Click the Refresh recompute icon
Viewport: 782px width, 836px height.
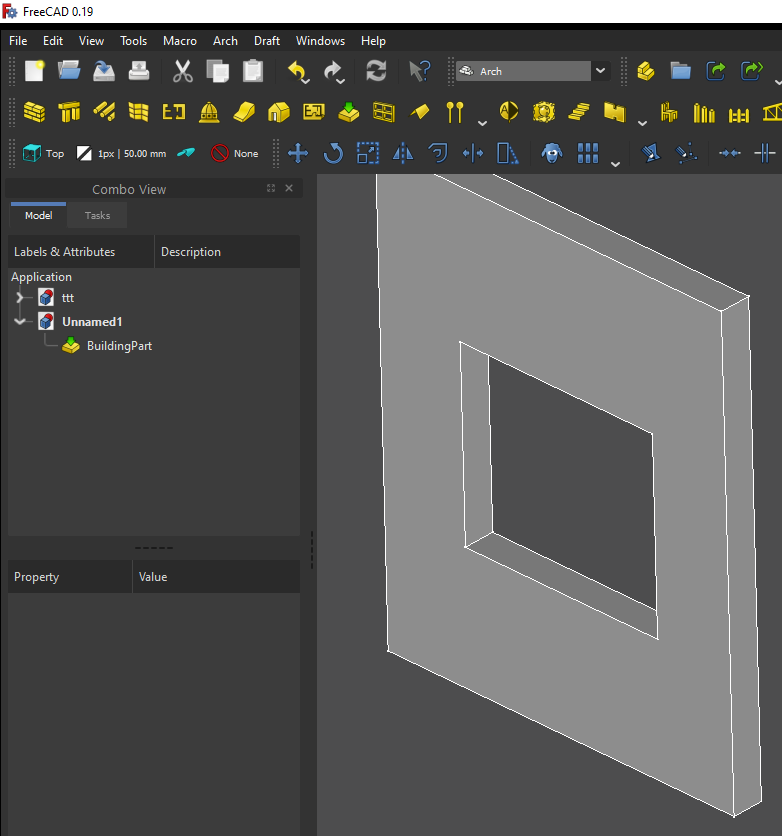376,71
